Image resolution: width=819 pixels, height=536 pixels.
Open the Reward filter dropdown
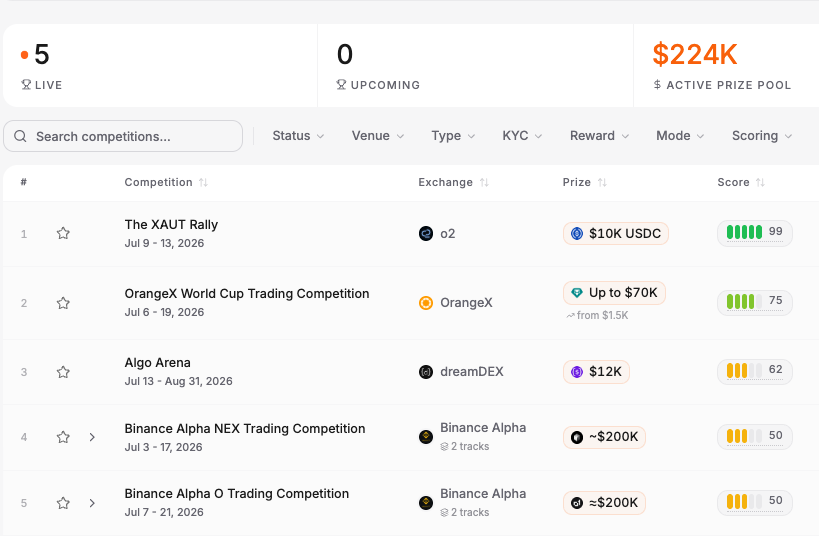599,136
